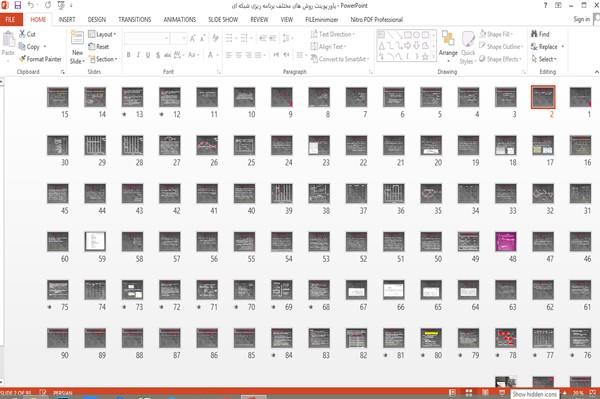600x399 pixels.
Task: Click Show hidden icons in system tray
Action: click(x=535, y=394)
